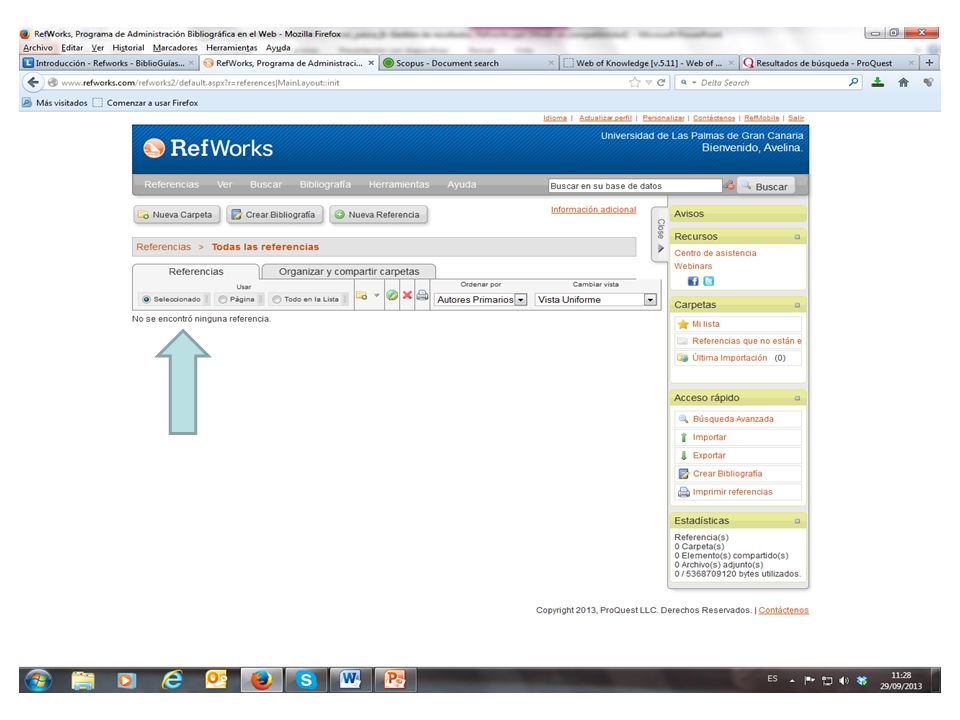960x720 pixels.
Task: Open Firefox Marcadores menu
Action: coord(175,48)
